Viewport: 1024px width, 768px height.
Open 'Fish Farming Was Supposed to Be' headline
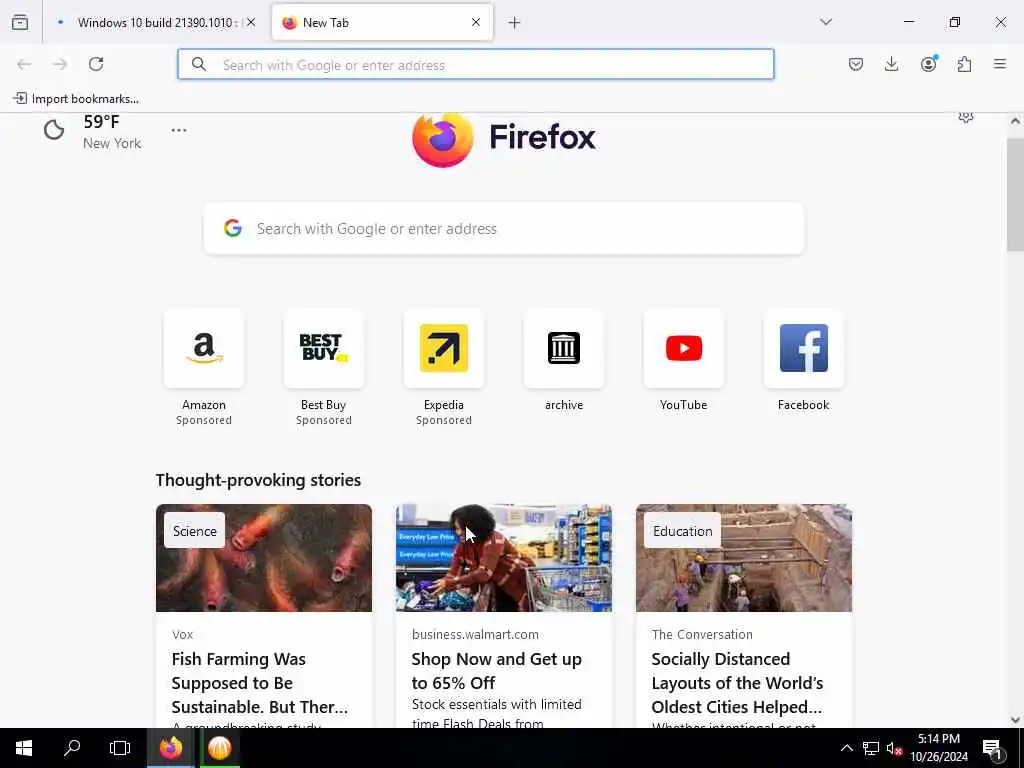(260, 683)
